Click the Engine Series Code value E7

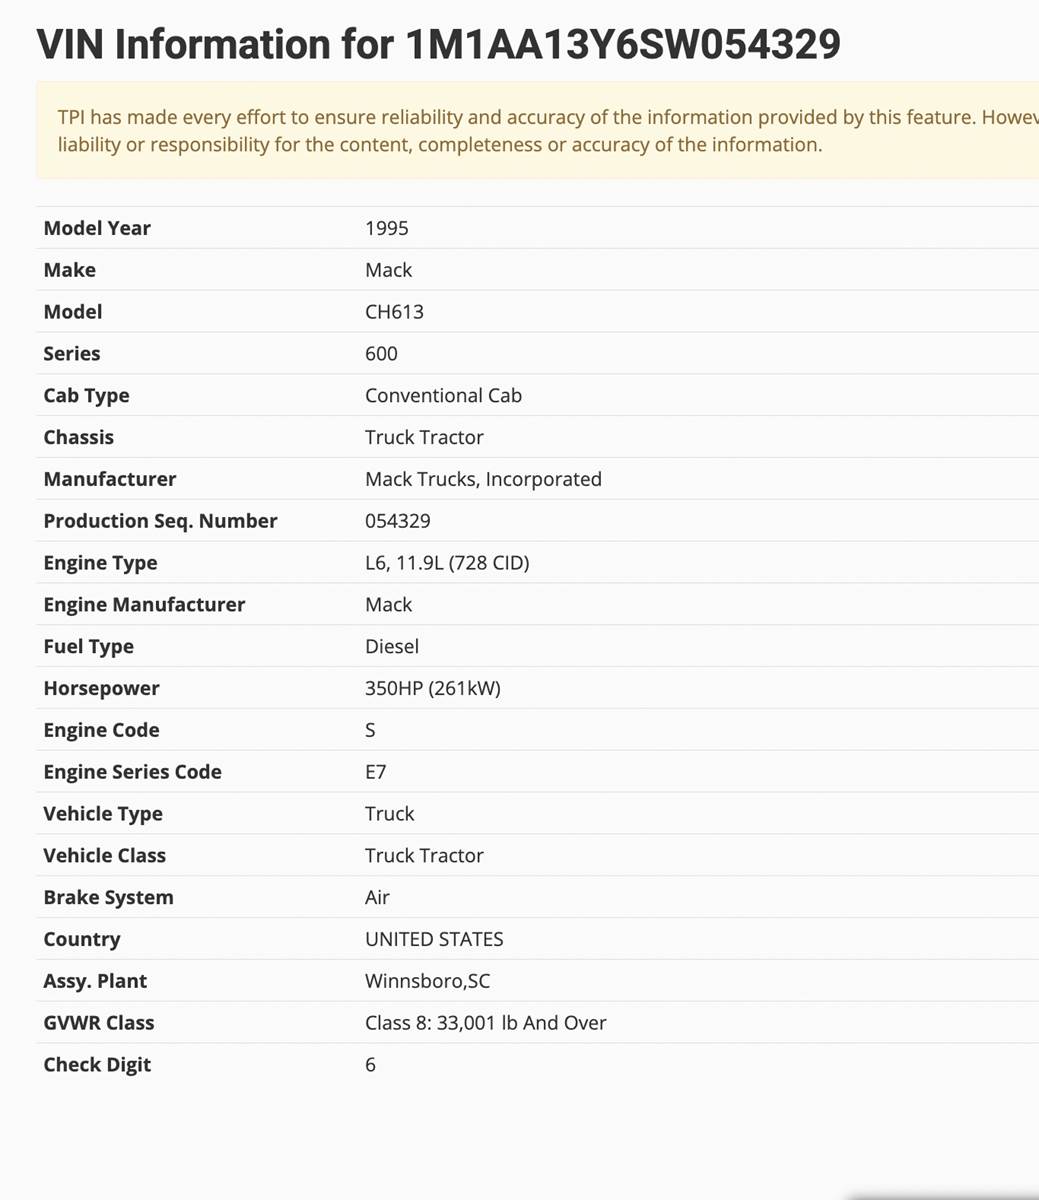coord(376,772)
